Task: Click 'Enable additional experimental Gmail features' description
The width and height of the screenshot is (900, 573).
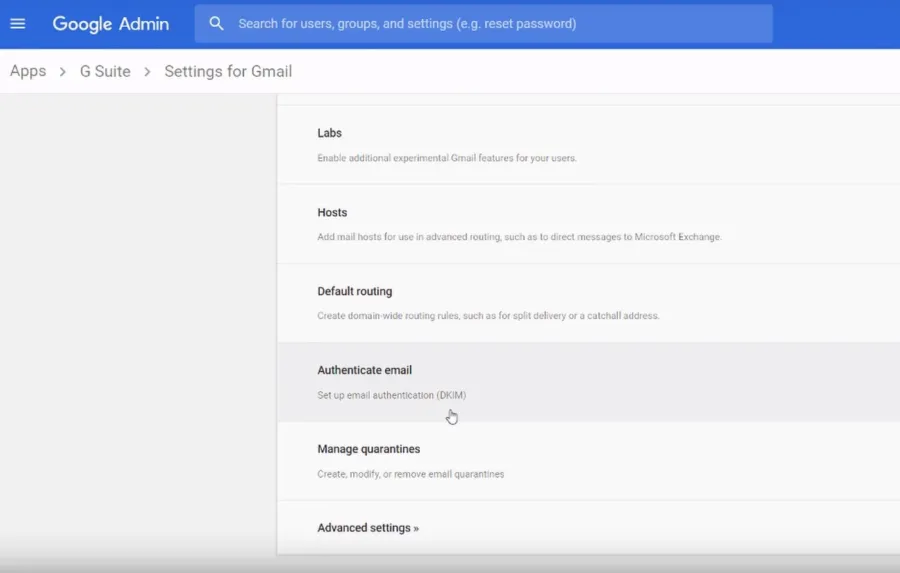Action: (x=447, y=158)
